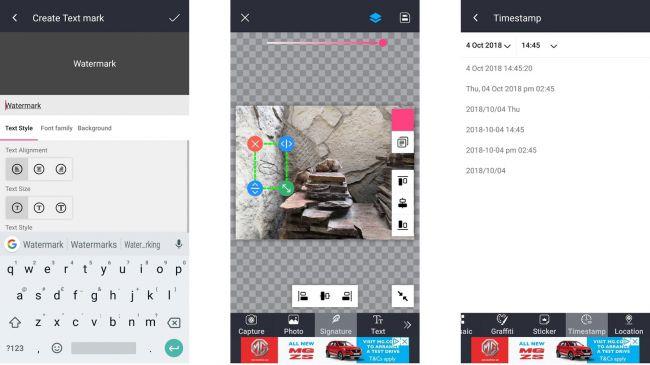Image resolution: width=650 pixels, height=365 pixels.
Task: Align signature to vertical center
Action: coord(403,203)
